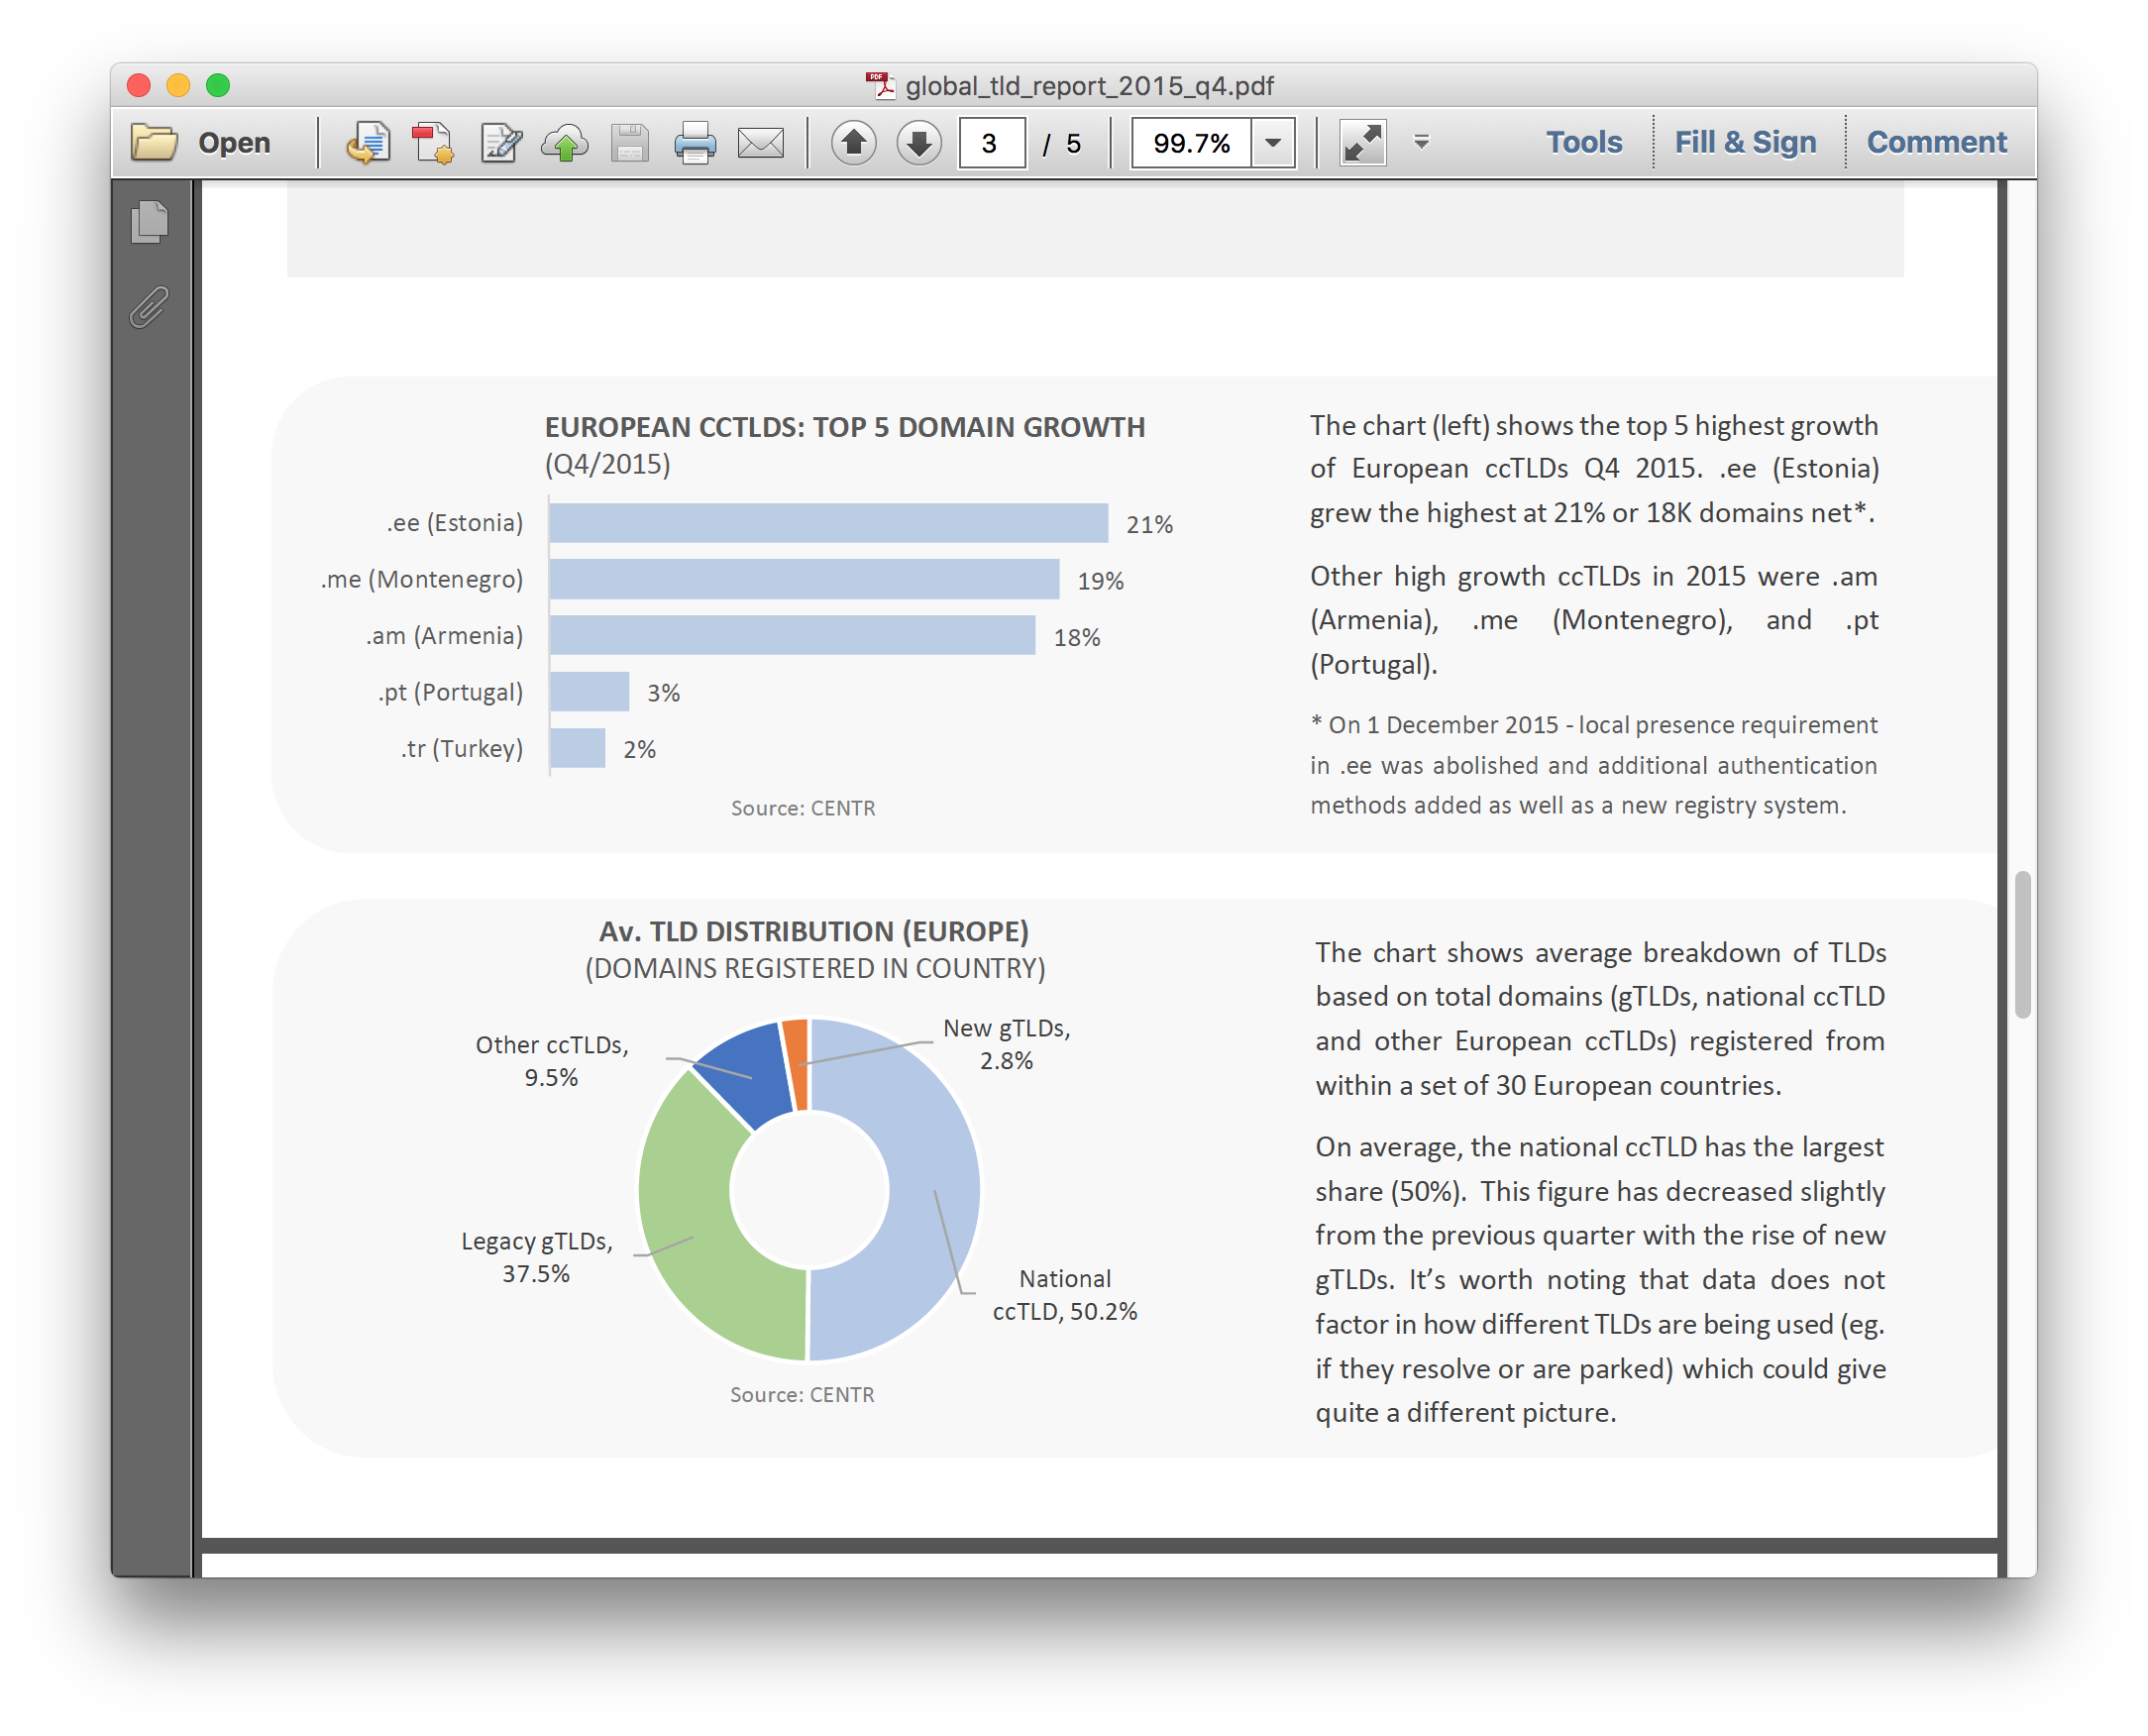Click the Create PDF icon
The image size is (2148, 1736).
[x=433, y=143]
